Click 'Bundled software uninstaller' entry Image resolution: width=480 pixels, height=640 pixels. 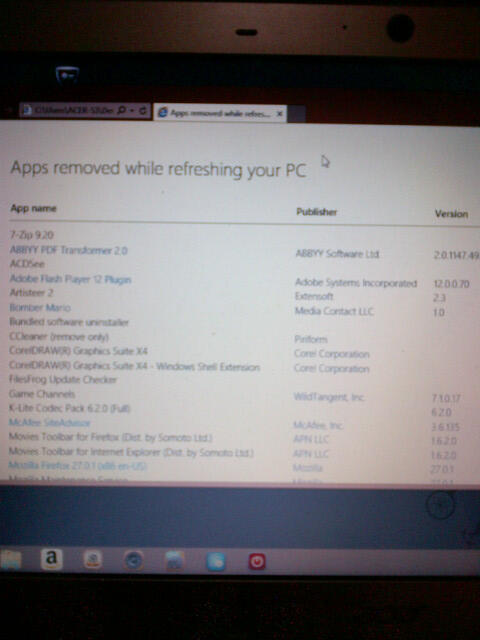(69, 322)
